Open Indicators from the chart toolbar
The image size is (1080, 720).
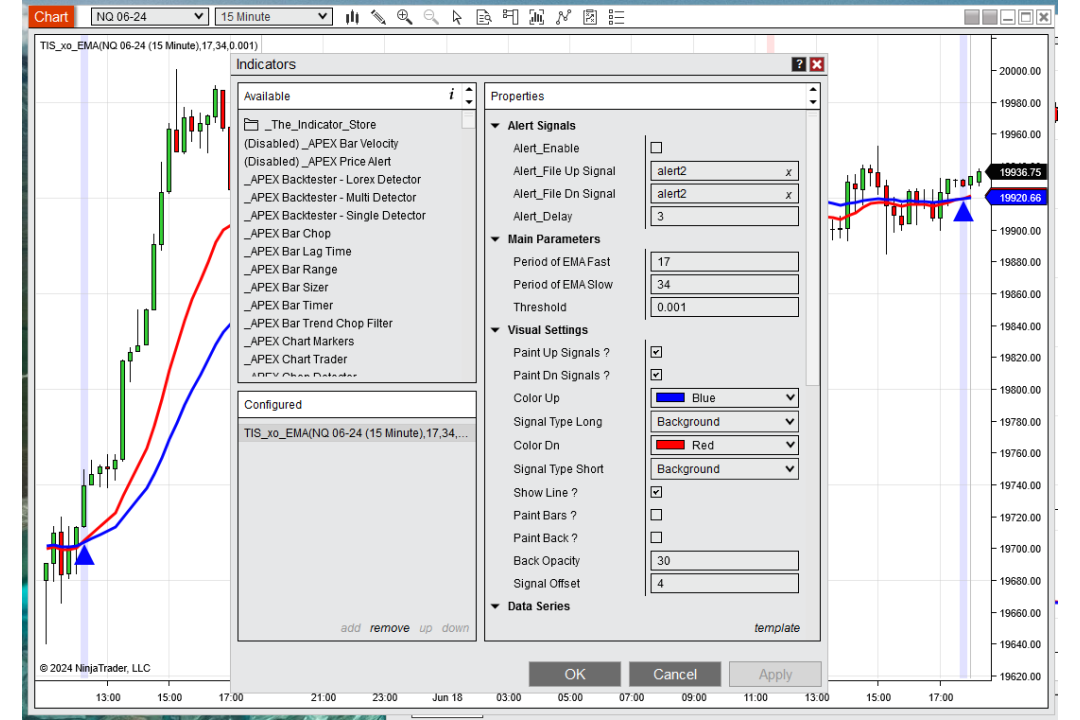coord(537,17)
